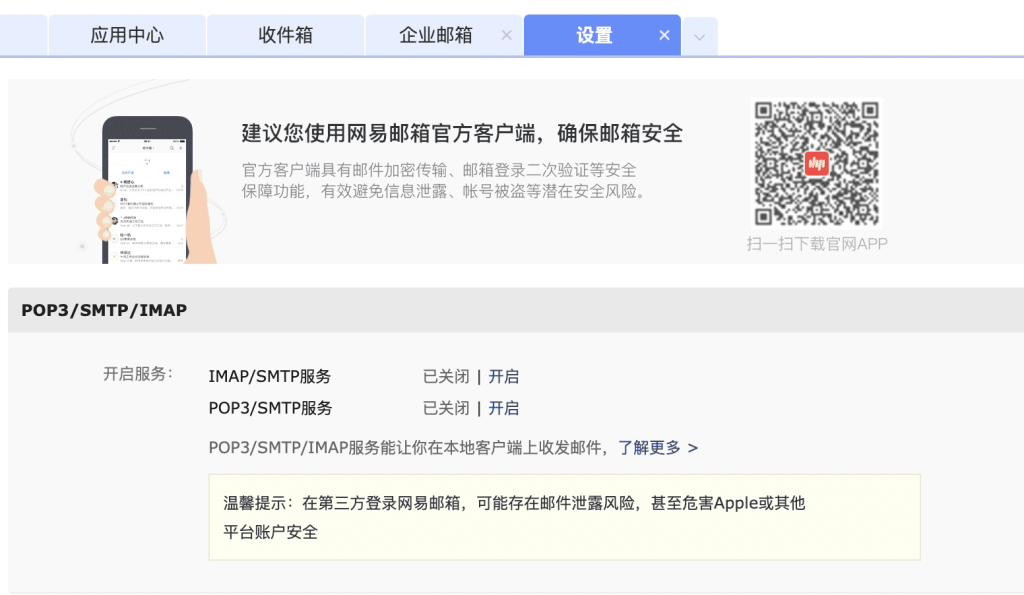Image resolution: width=1024 pixels, height=595 pixels.
Task: Click the banner headline 建议您使用网易邮箱官方客户端
Action: coord(462,133)
